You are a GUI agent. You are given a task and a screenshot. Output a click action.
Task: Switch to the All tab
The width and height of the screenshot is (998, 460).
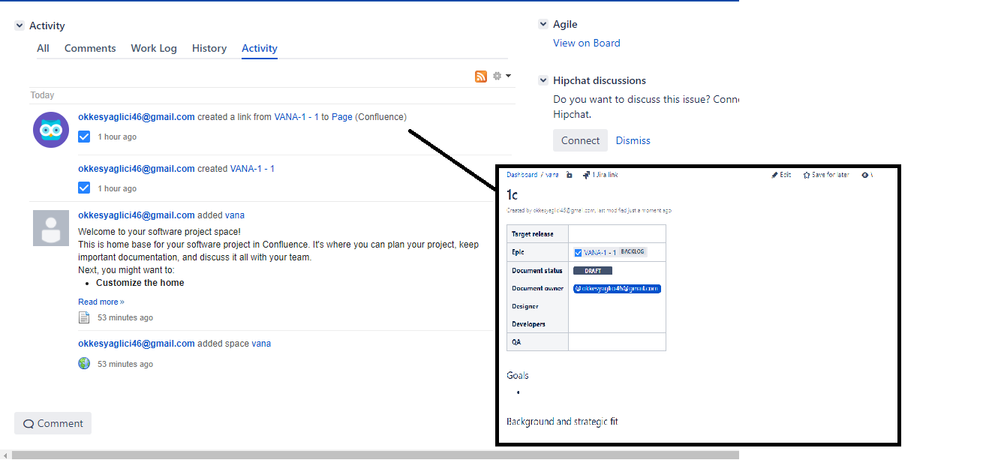43,48
